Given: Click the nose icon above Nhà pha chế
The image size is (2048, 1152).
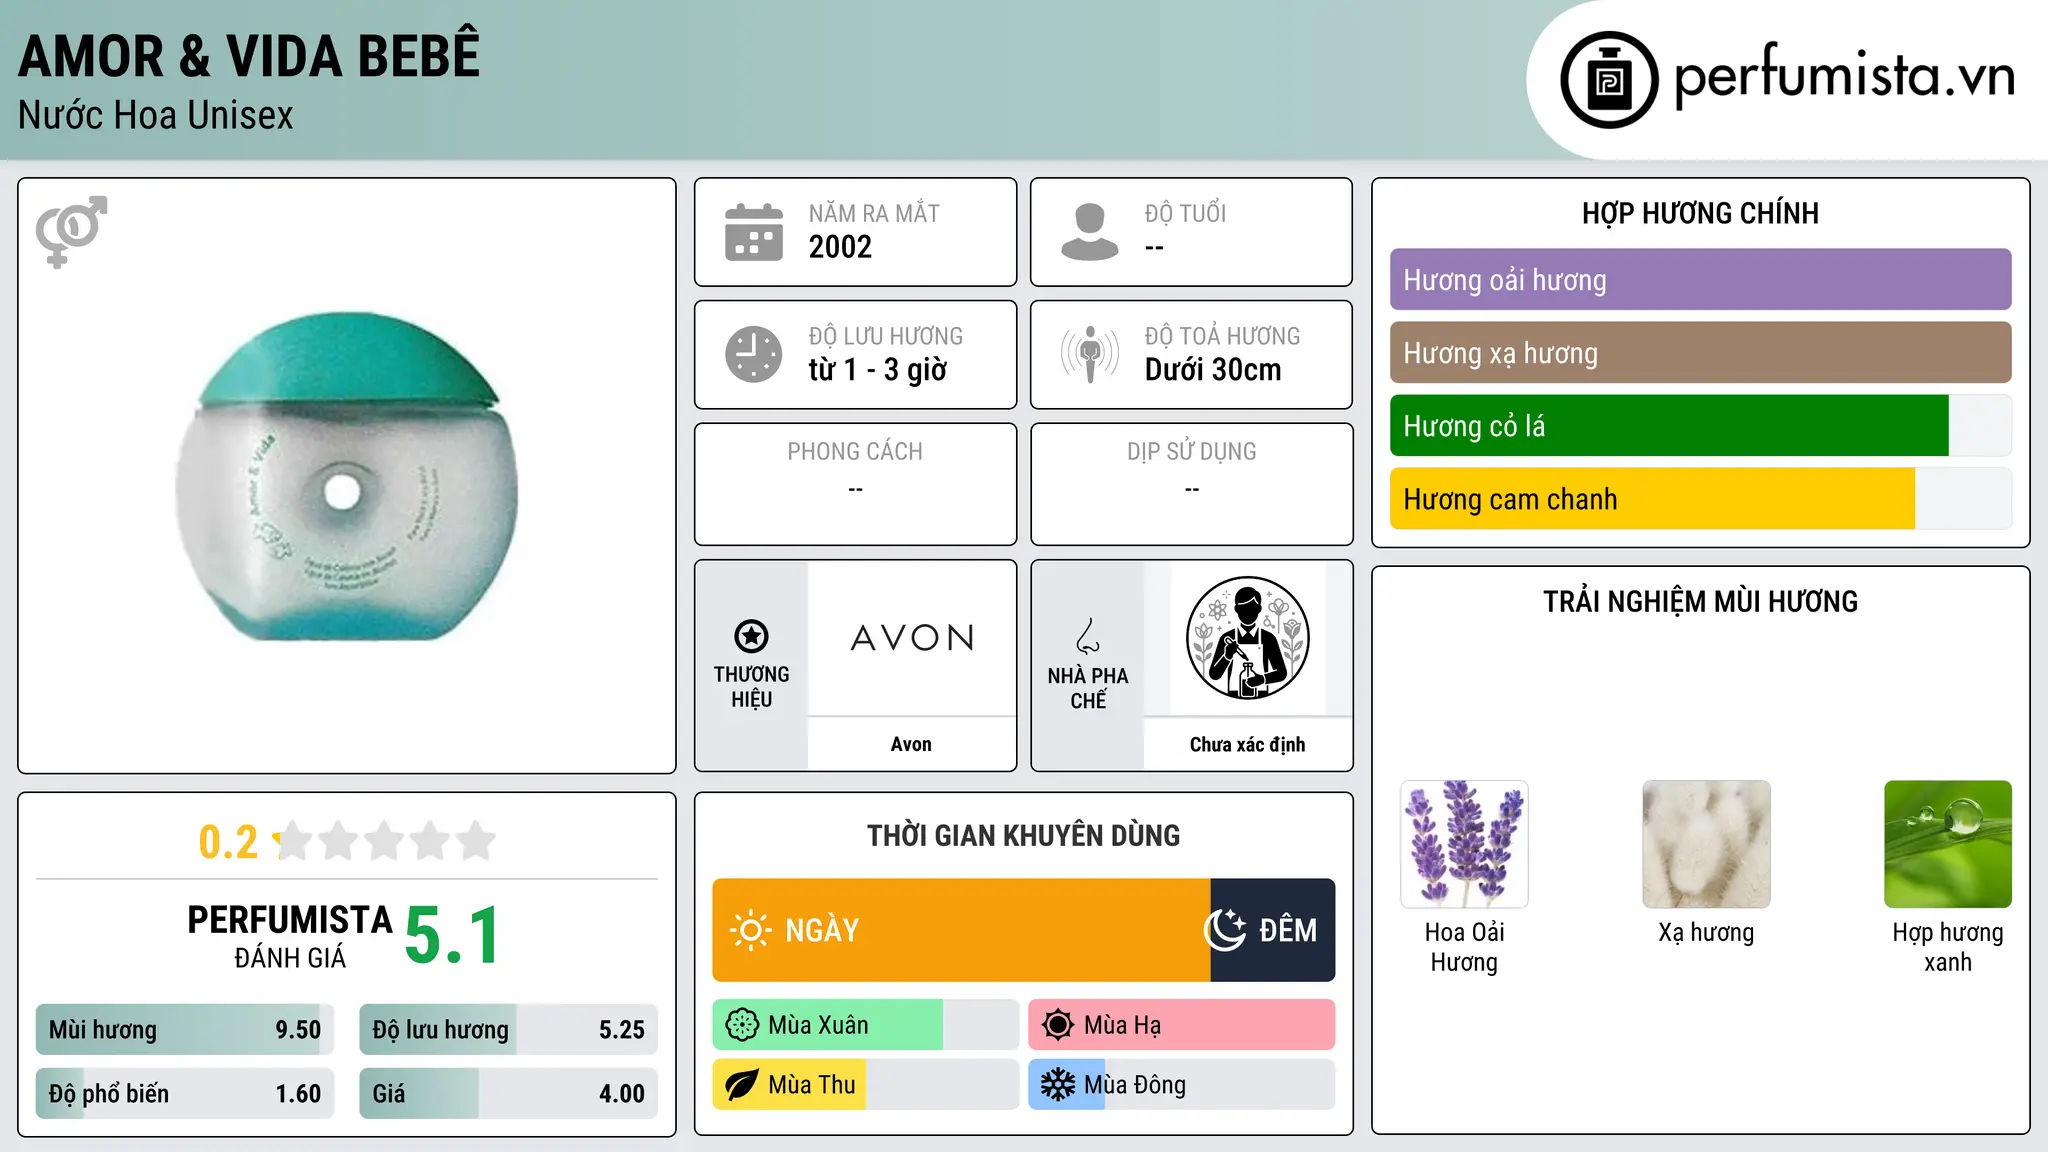Looking at the screenshot, I should pos(1088,636).
